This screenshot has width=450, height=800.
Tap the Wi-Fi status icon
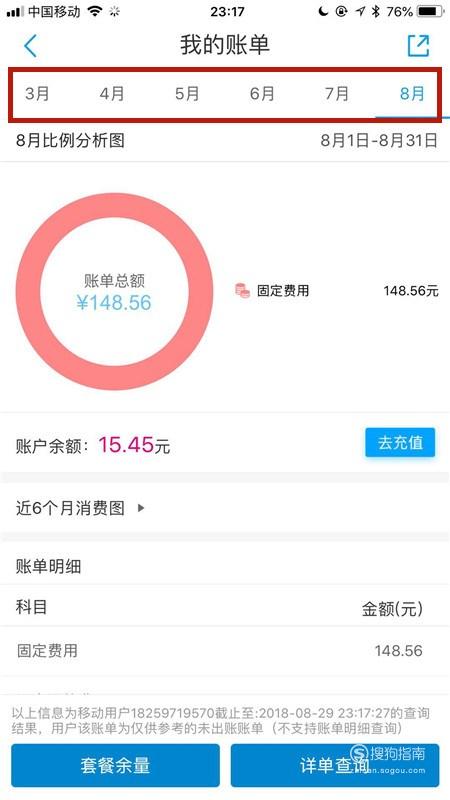95,11
